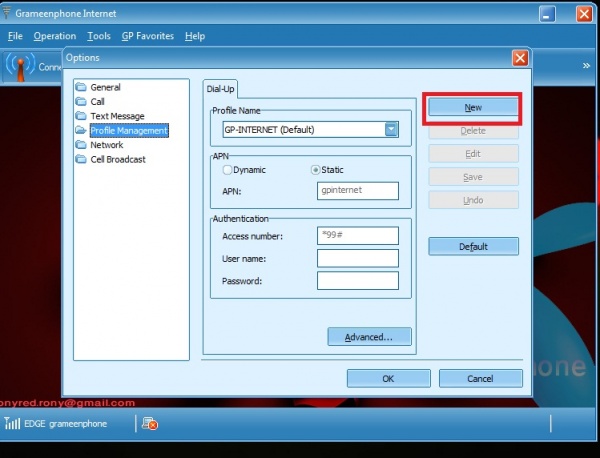The image size is (600, 458).
Task: Click the signal strength bars icon
Action: (12, 424)
